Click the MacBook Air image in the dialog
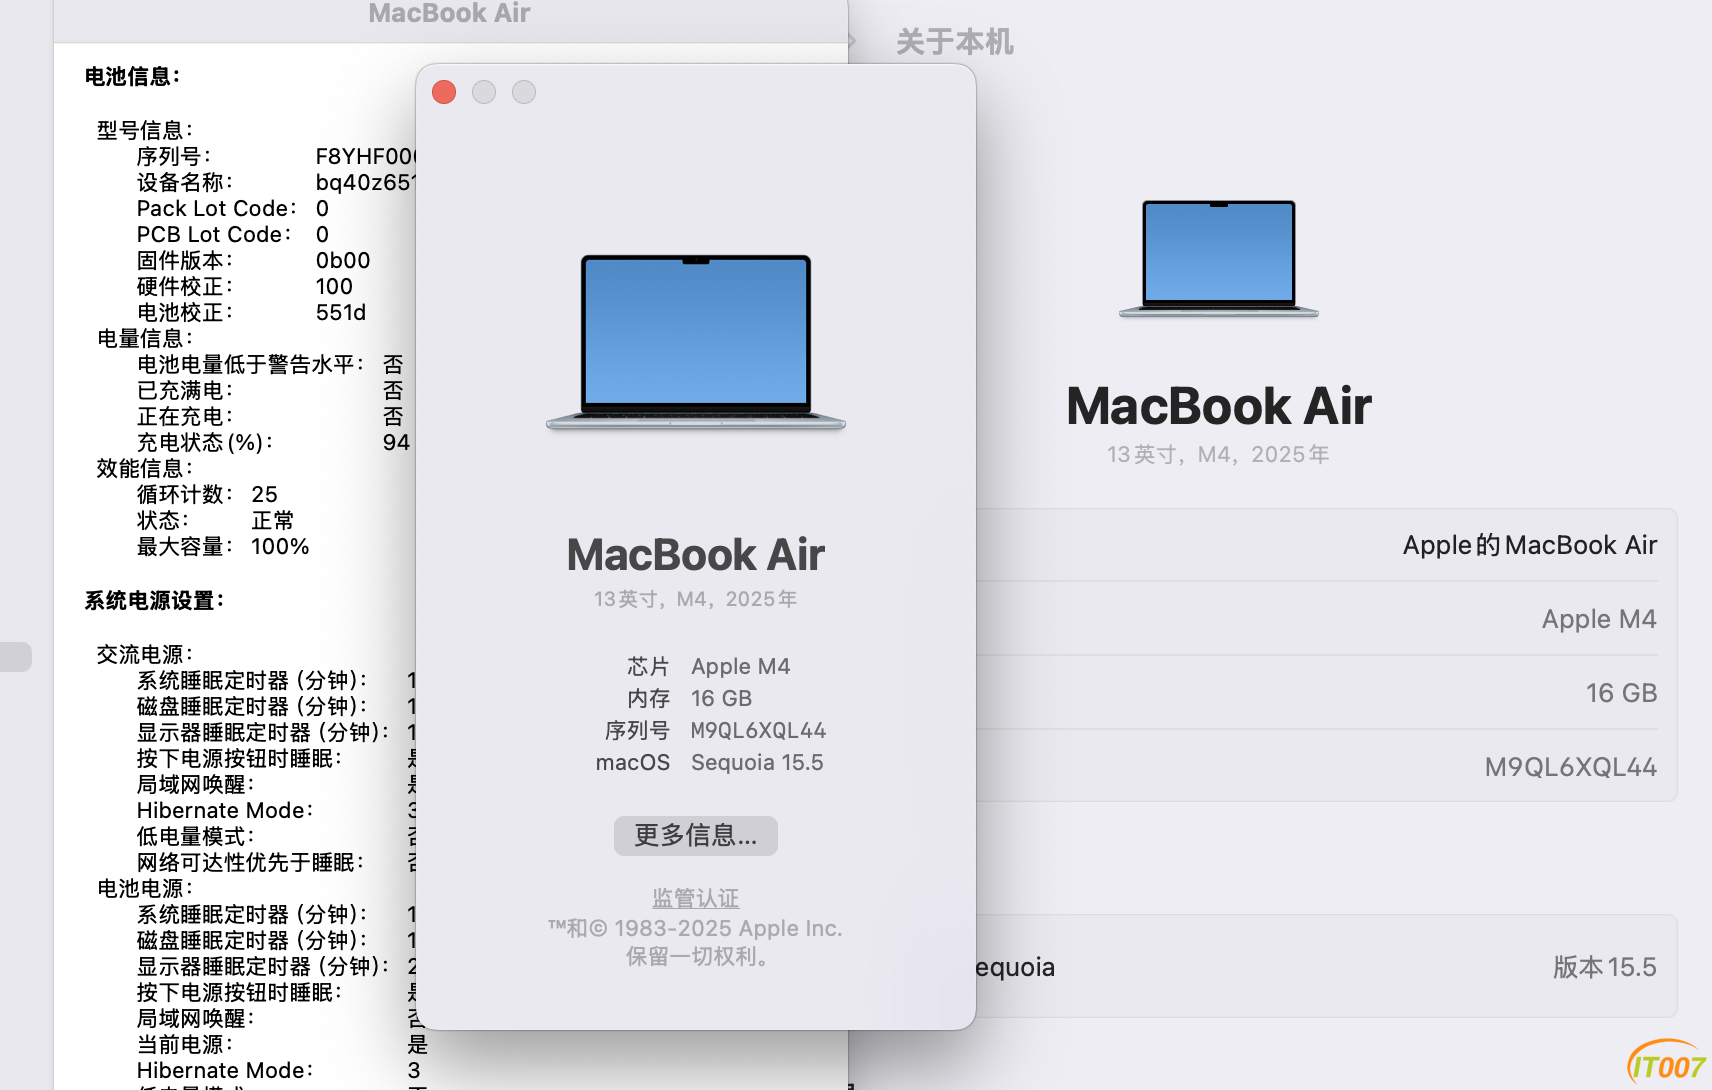This screenshot has height=1090, width=1712. [x=696, y=342]
